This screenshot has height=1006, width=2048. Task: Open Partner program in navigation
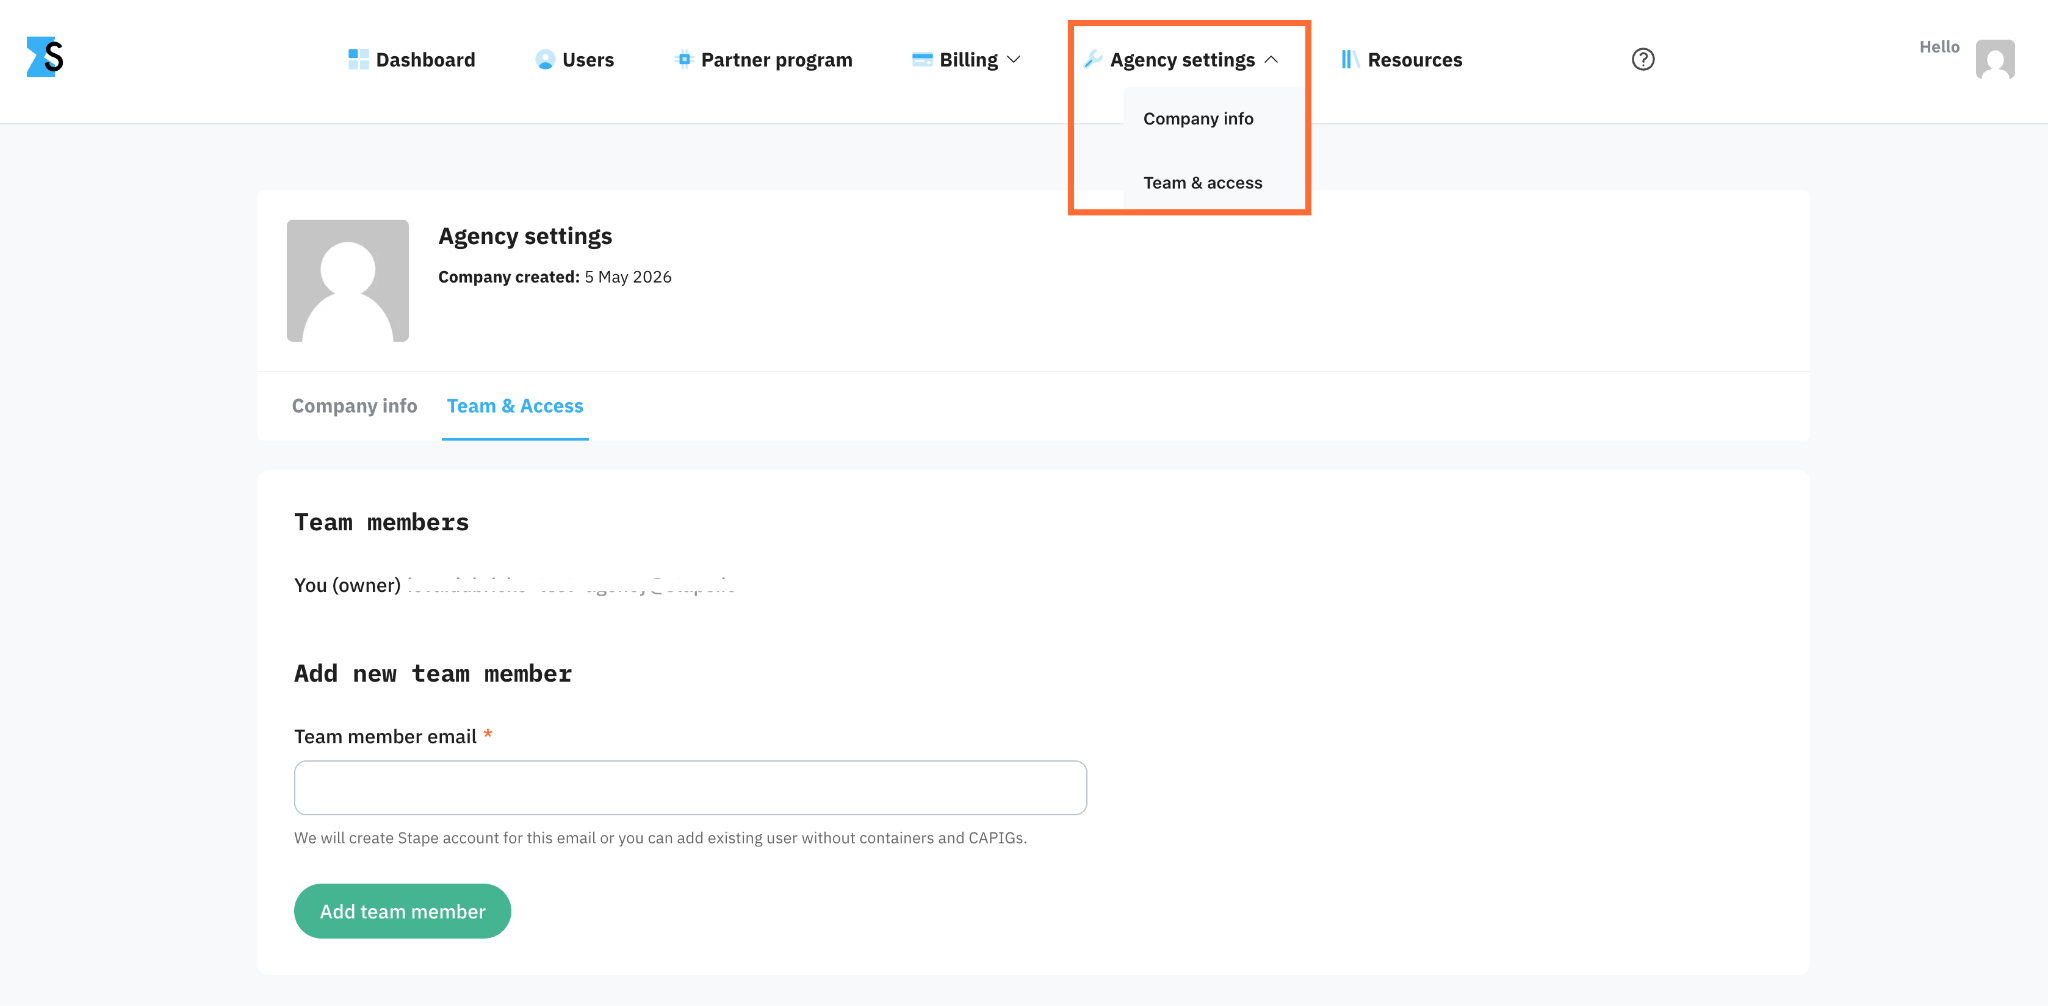point(764,59)
